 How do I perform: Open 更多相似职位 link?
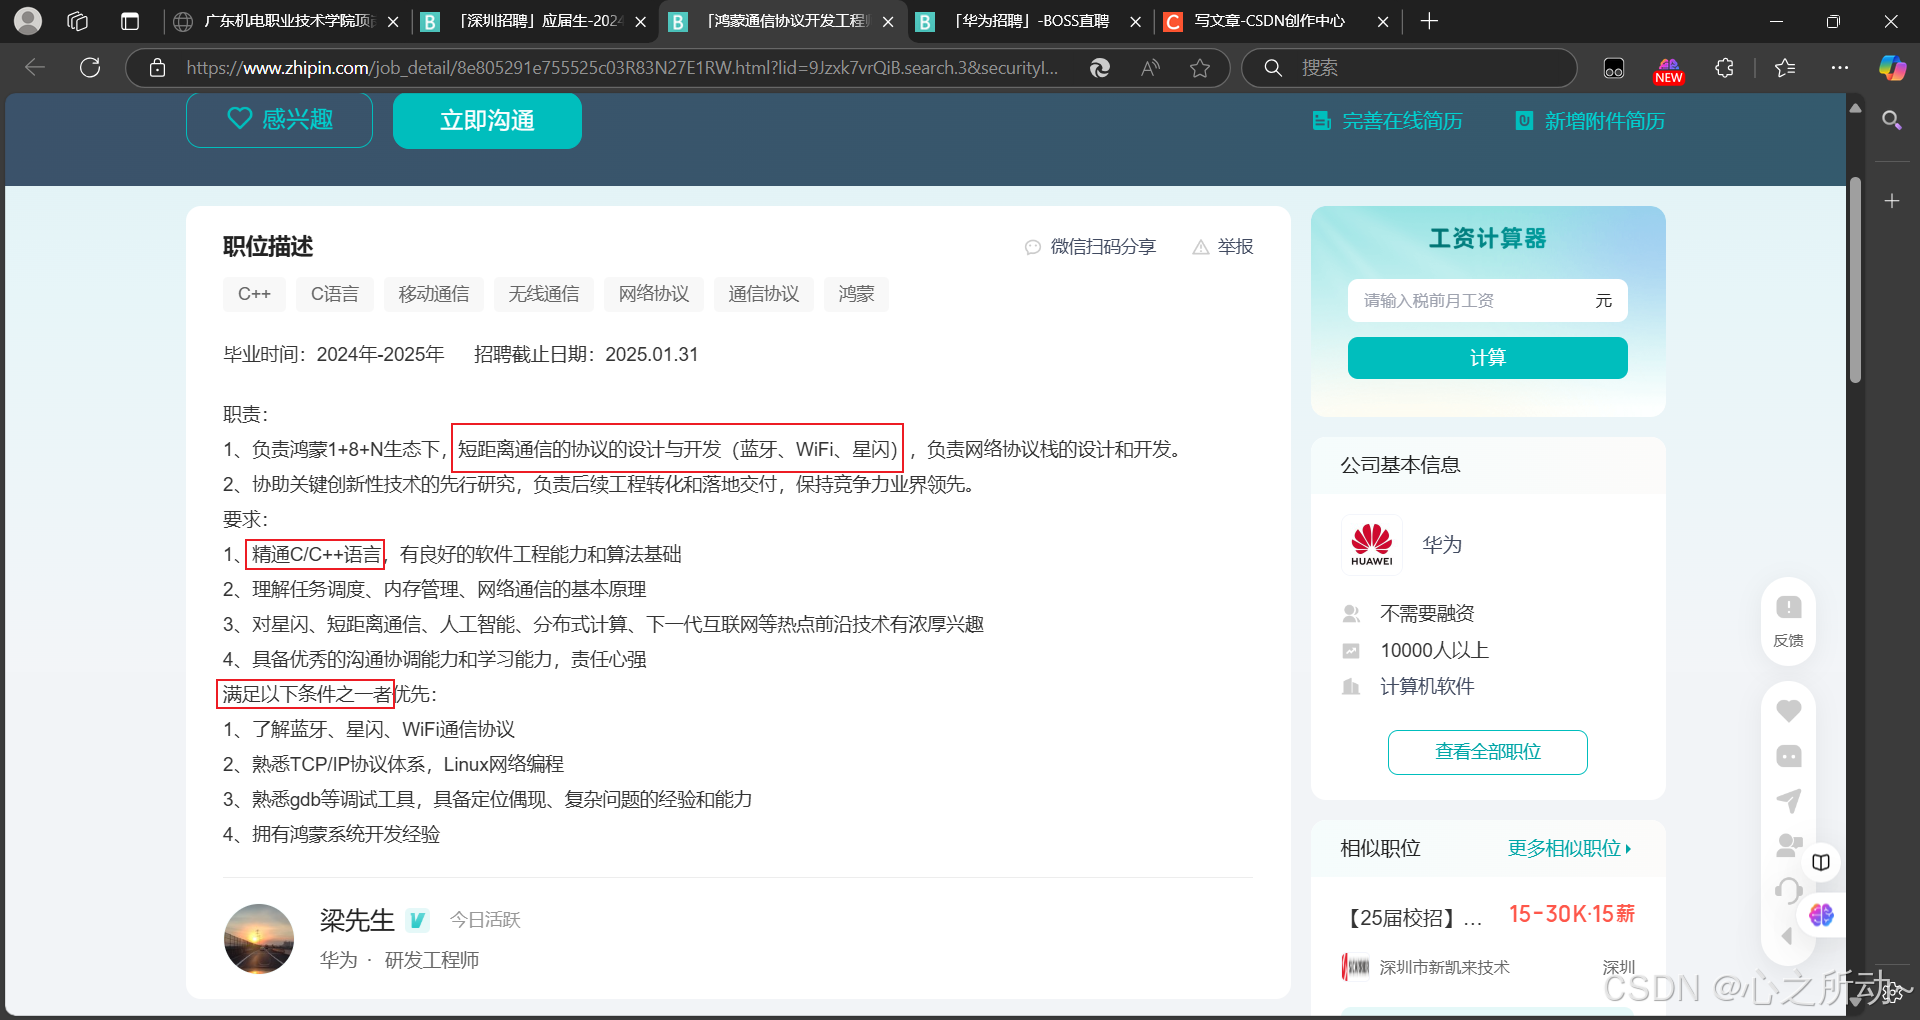(1569, 848)
